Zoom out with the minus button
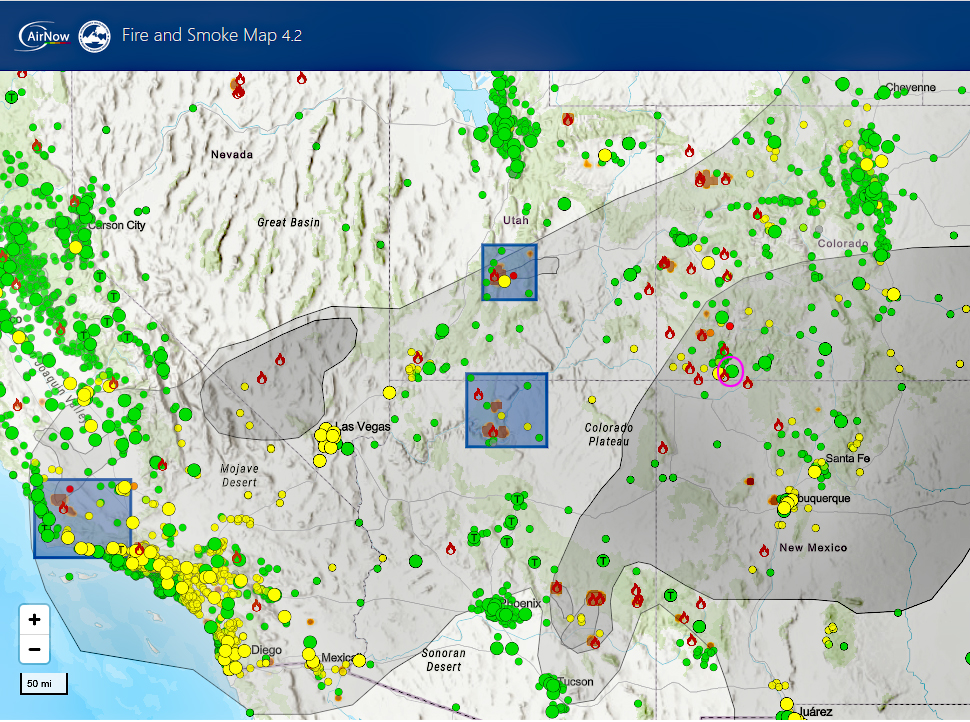Image resolution: width=970 pixels, height=722 pixels. coord(35,649)
